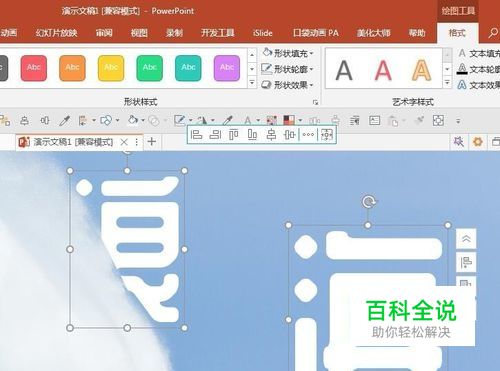Viewport: 500px width, 371px height.
Task: Expand the 形状效果 dropdown arrow
Action: click(312, 85)
